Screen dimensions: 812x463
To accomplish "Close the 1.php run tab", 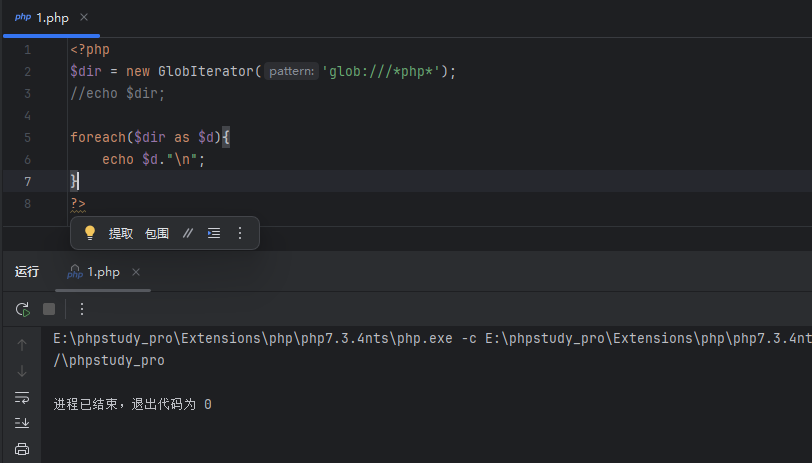I will click(136, 272).
